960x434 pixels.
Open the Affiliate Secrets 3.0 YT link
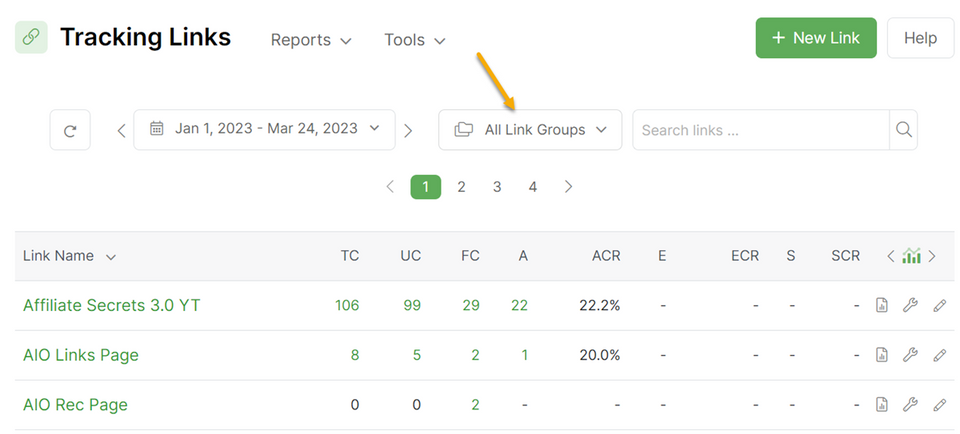pyautogui.click(x=111, y=305)
